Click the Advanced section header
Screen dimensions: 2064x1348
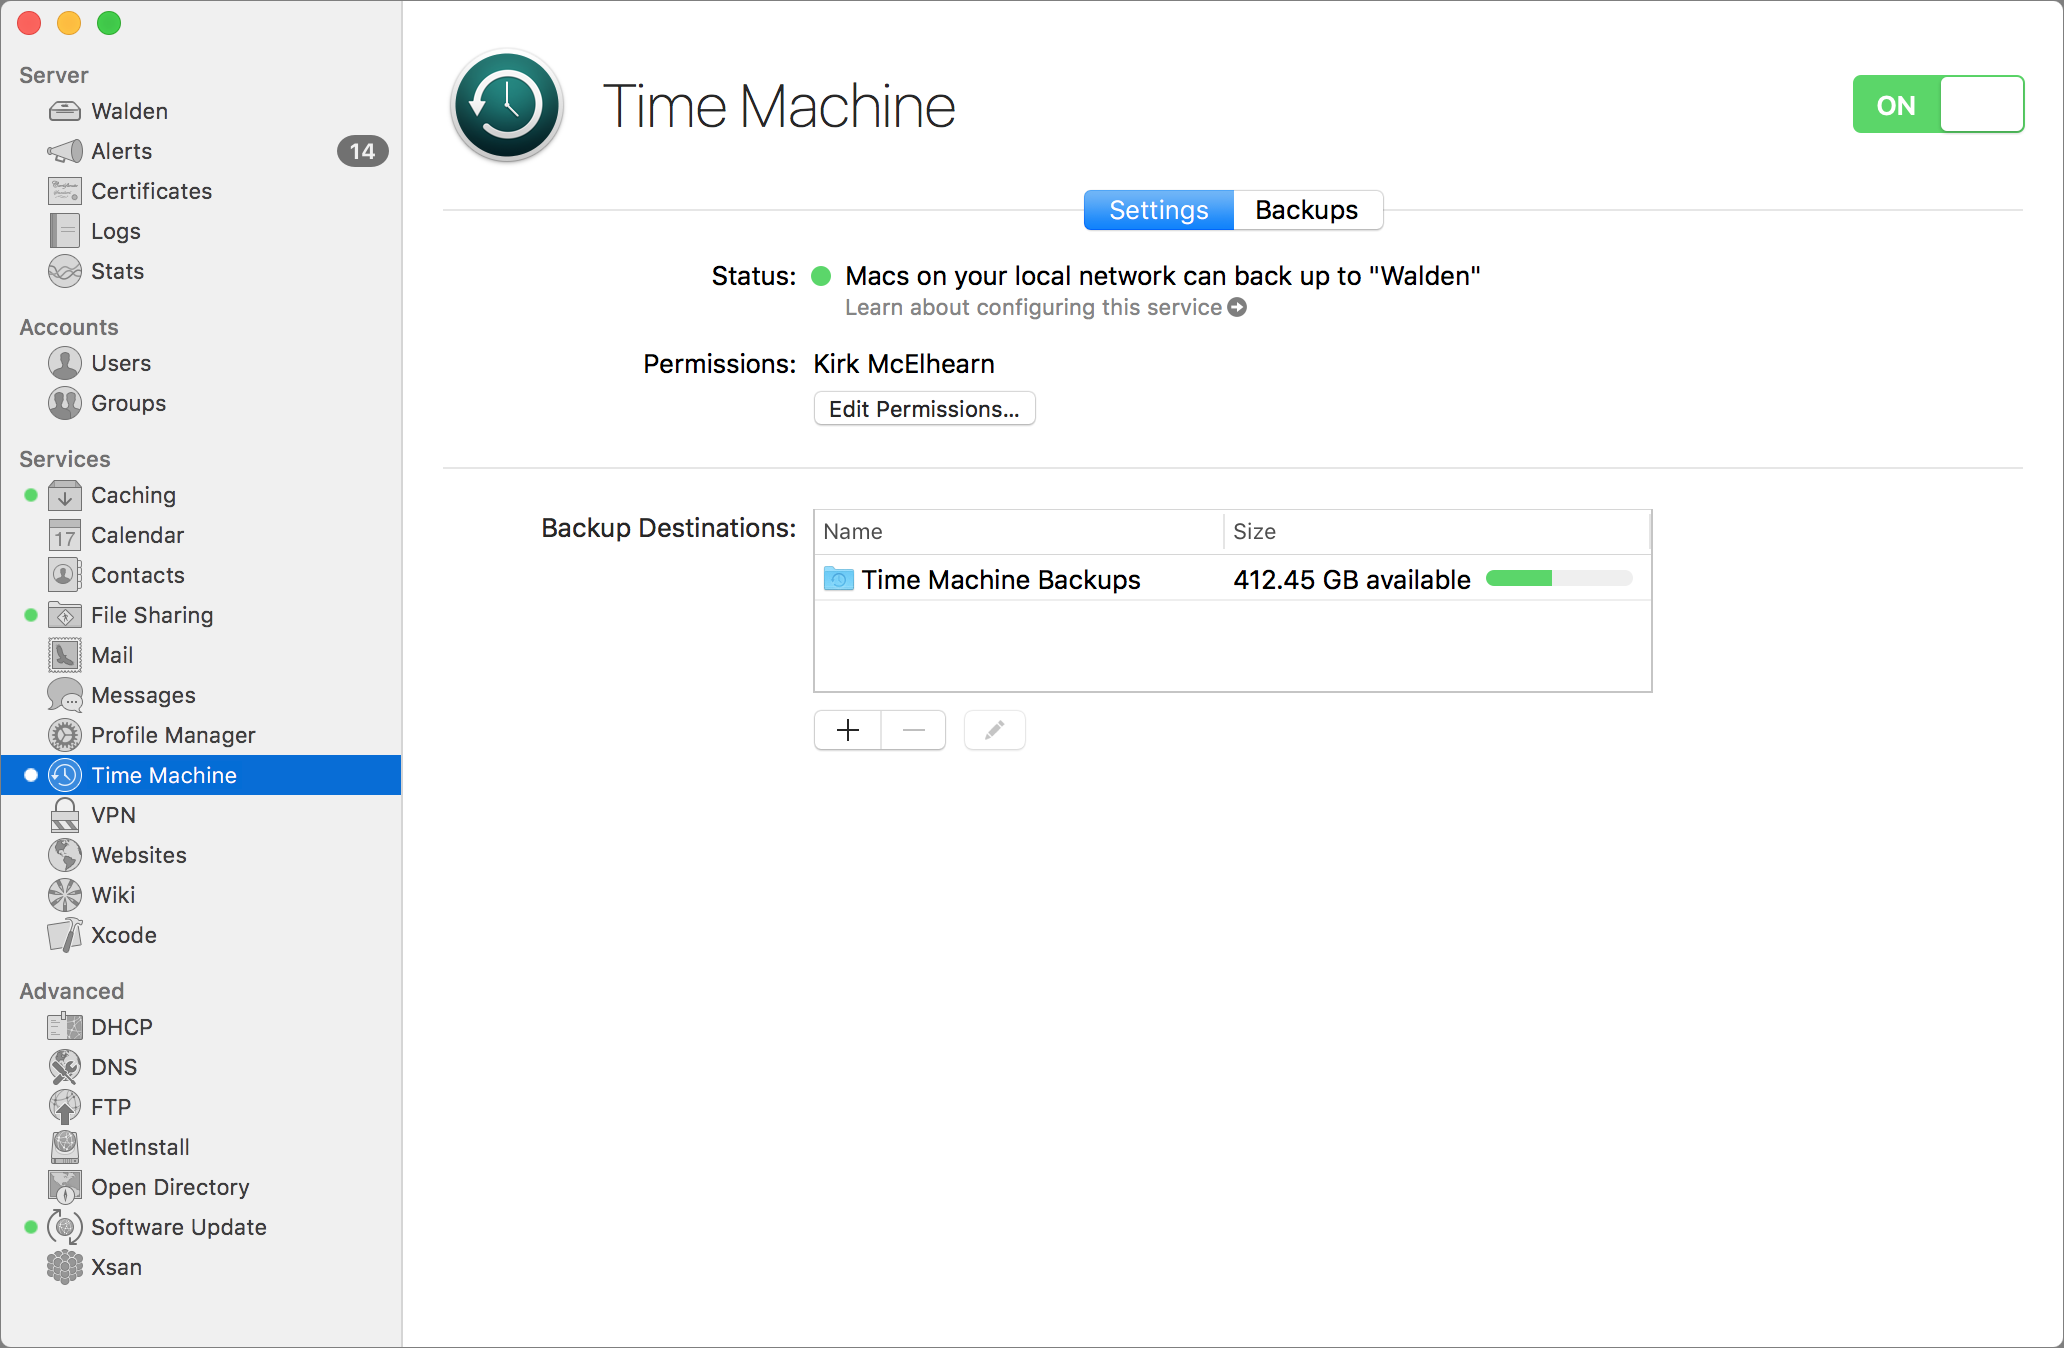[72, 991]
